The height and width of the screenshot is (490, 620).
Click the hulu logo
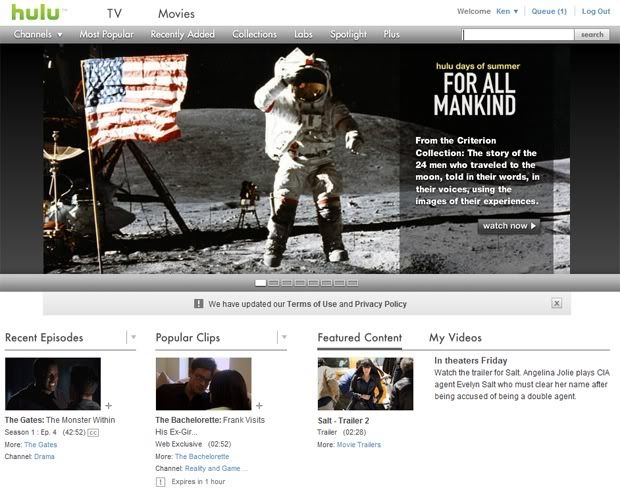click(36, 12)
